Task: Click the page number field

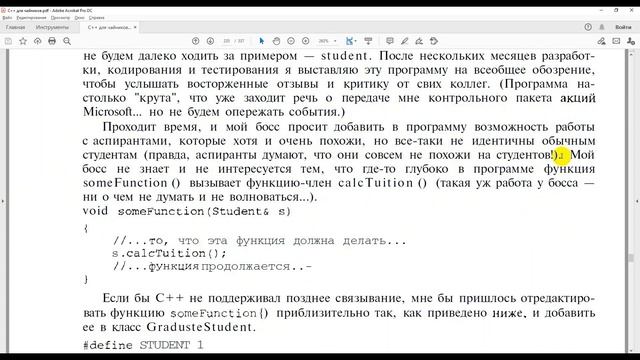Action: [227, 41]
